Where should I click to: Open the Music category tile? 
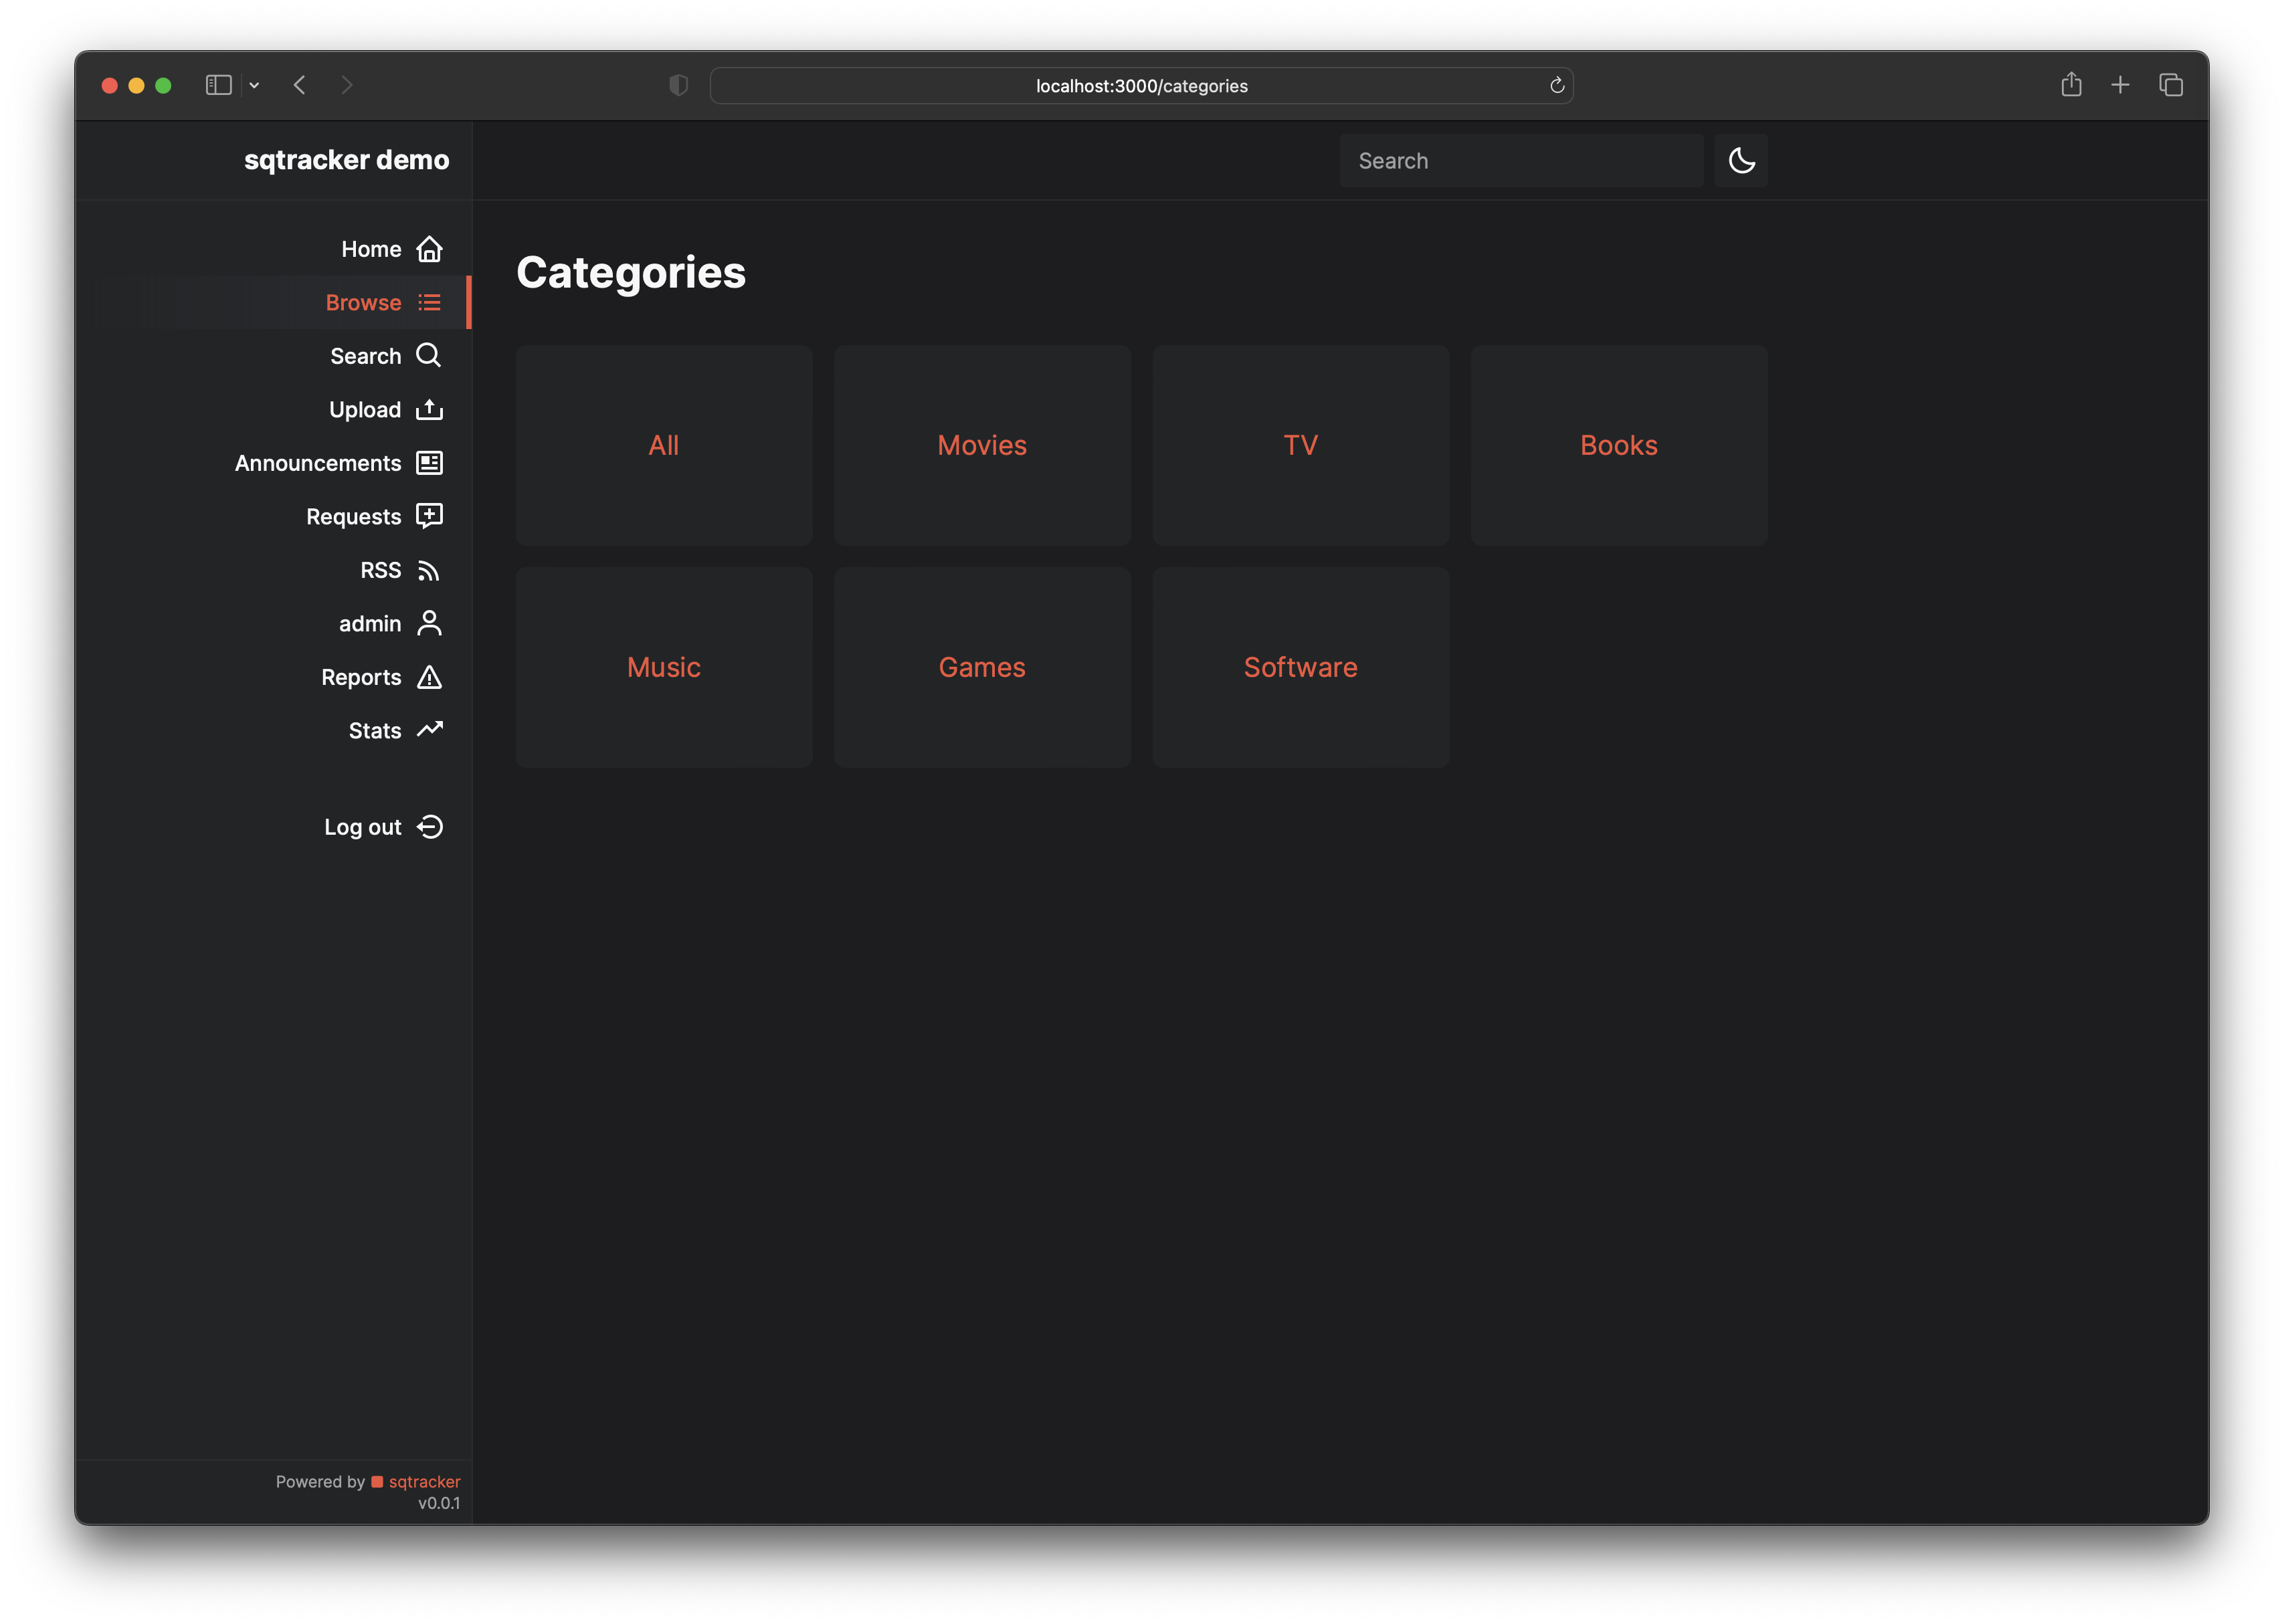point(664,667)
